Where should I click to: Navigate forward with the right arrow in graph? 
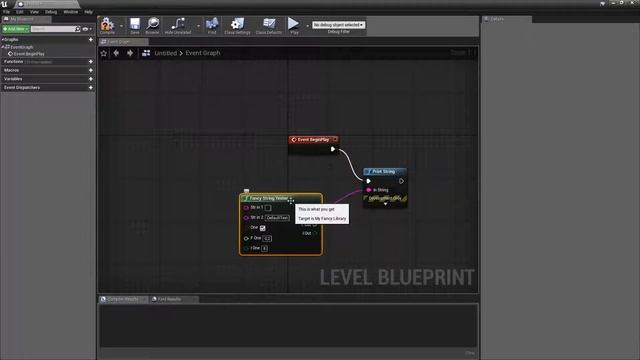(130, 53)
